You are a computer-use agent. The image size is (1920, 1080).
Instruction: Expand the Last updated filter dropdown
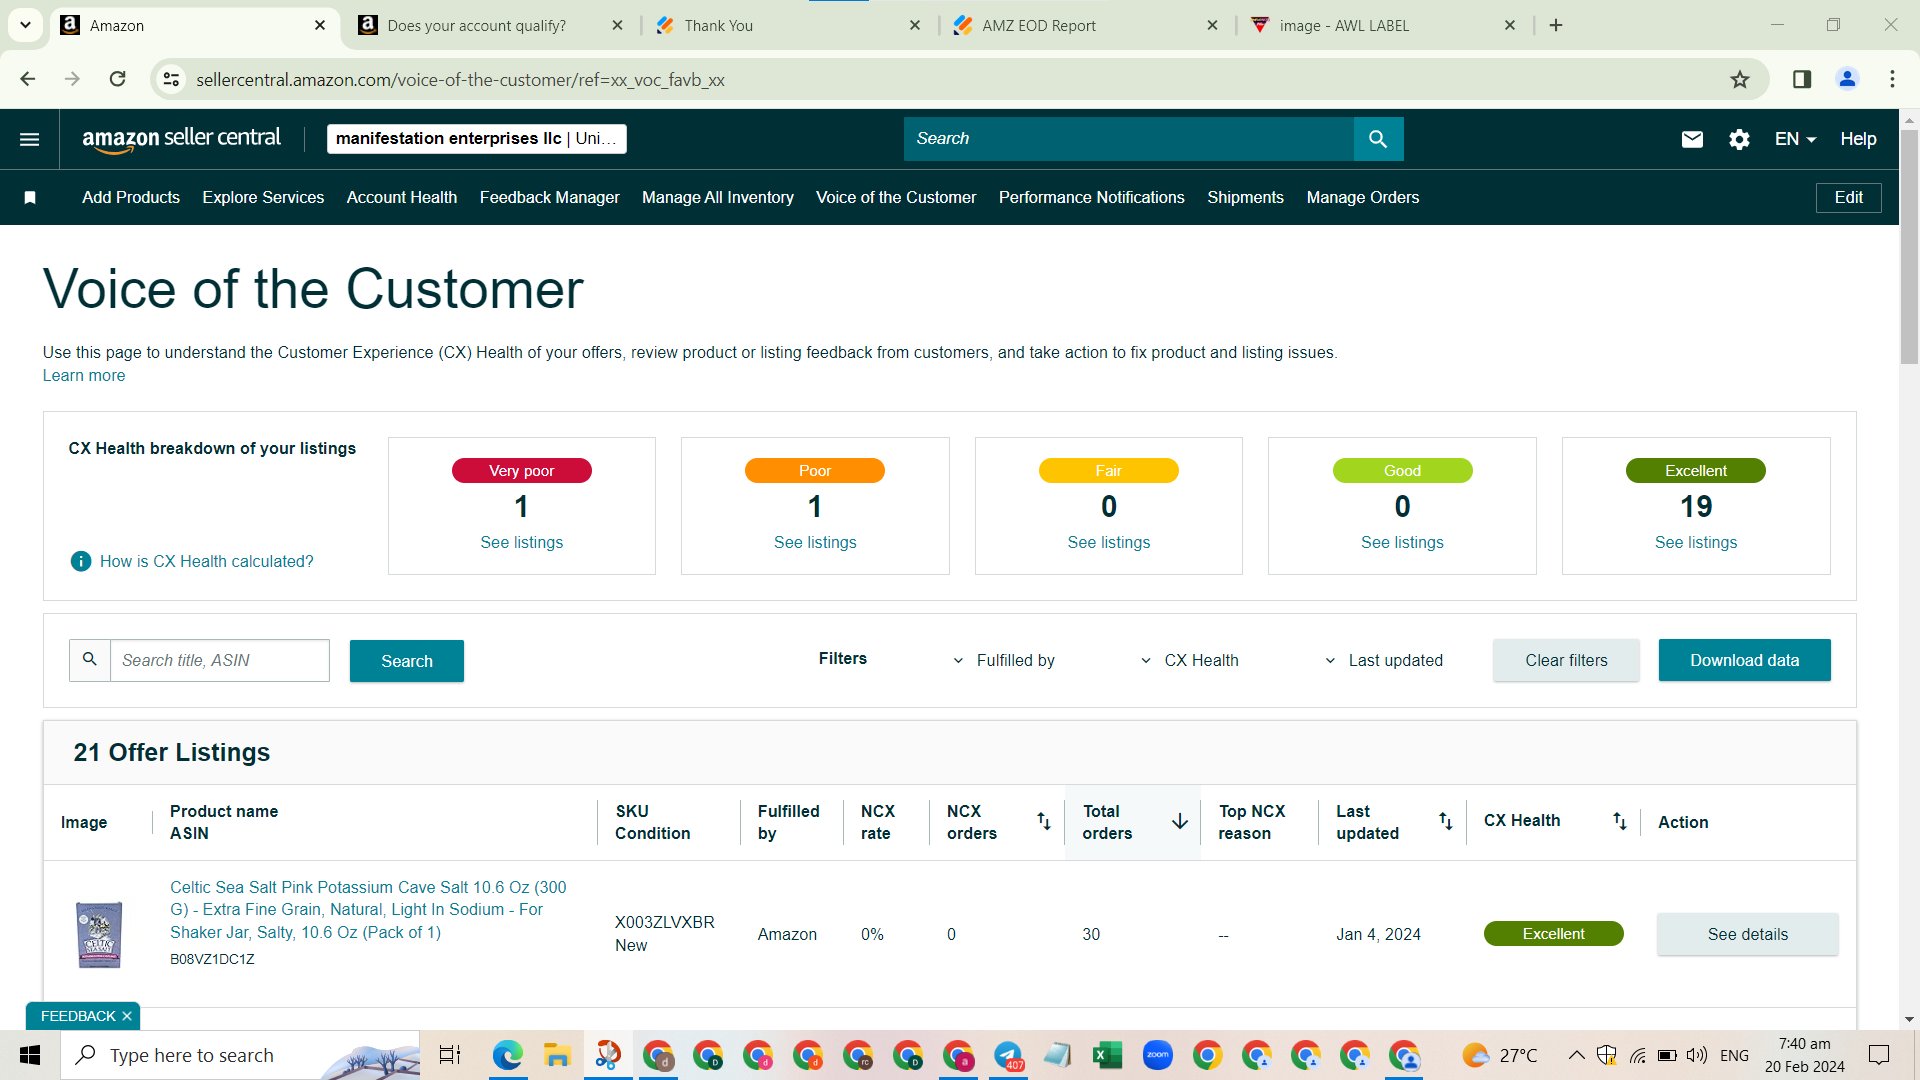1383,661
